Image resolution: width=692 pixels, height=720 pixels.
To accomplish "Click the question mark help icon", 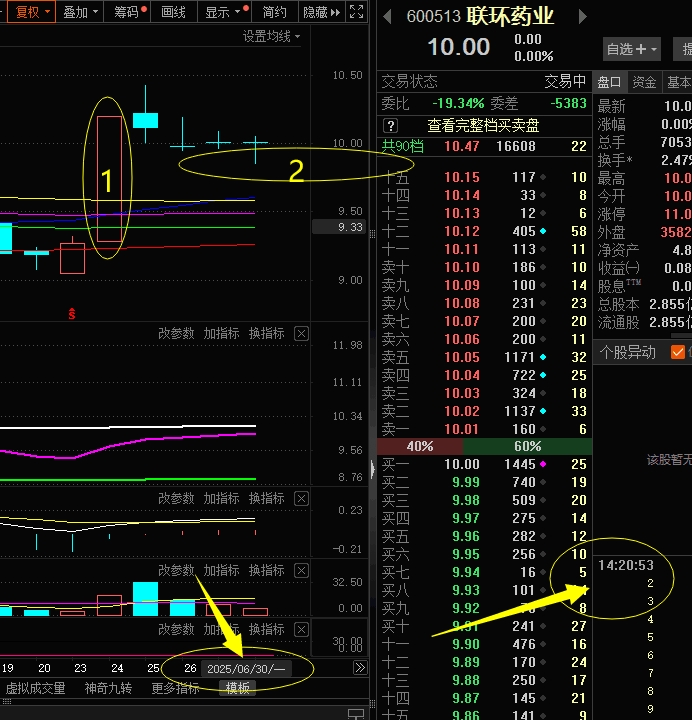I will click(x=391, y=125).
